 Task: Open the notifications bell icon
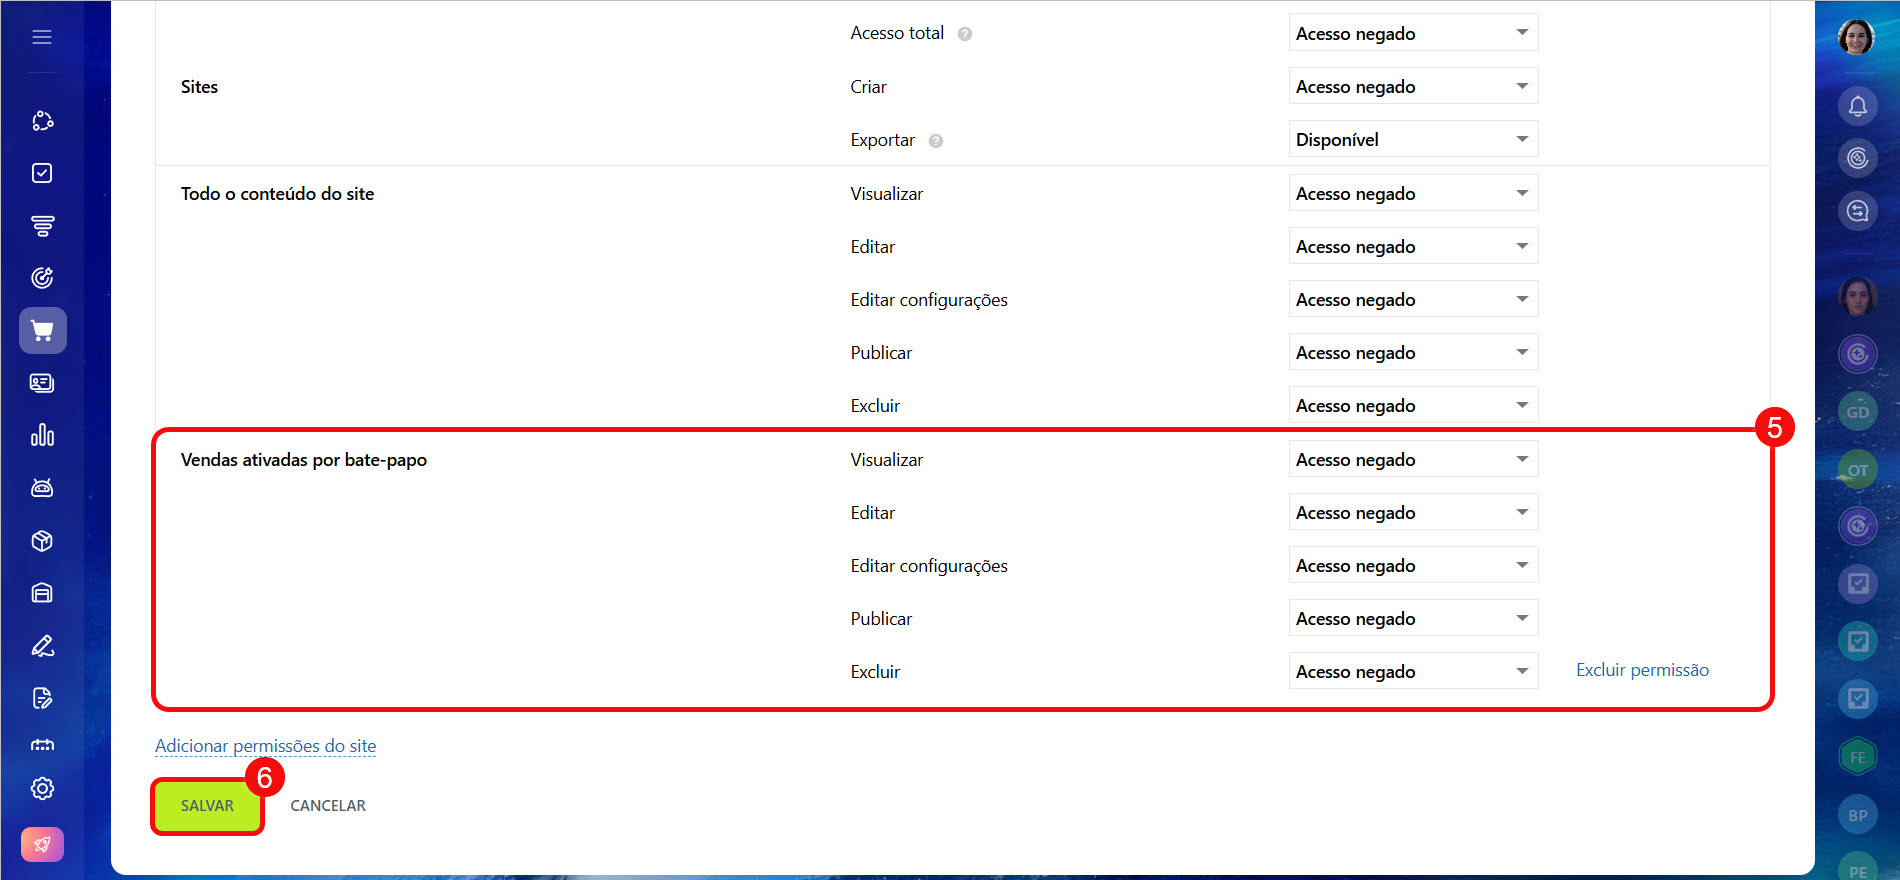coord(1857,106)
